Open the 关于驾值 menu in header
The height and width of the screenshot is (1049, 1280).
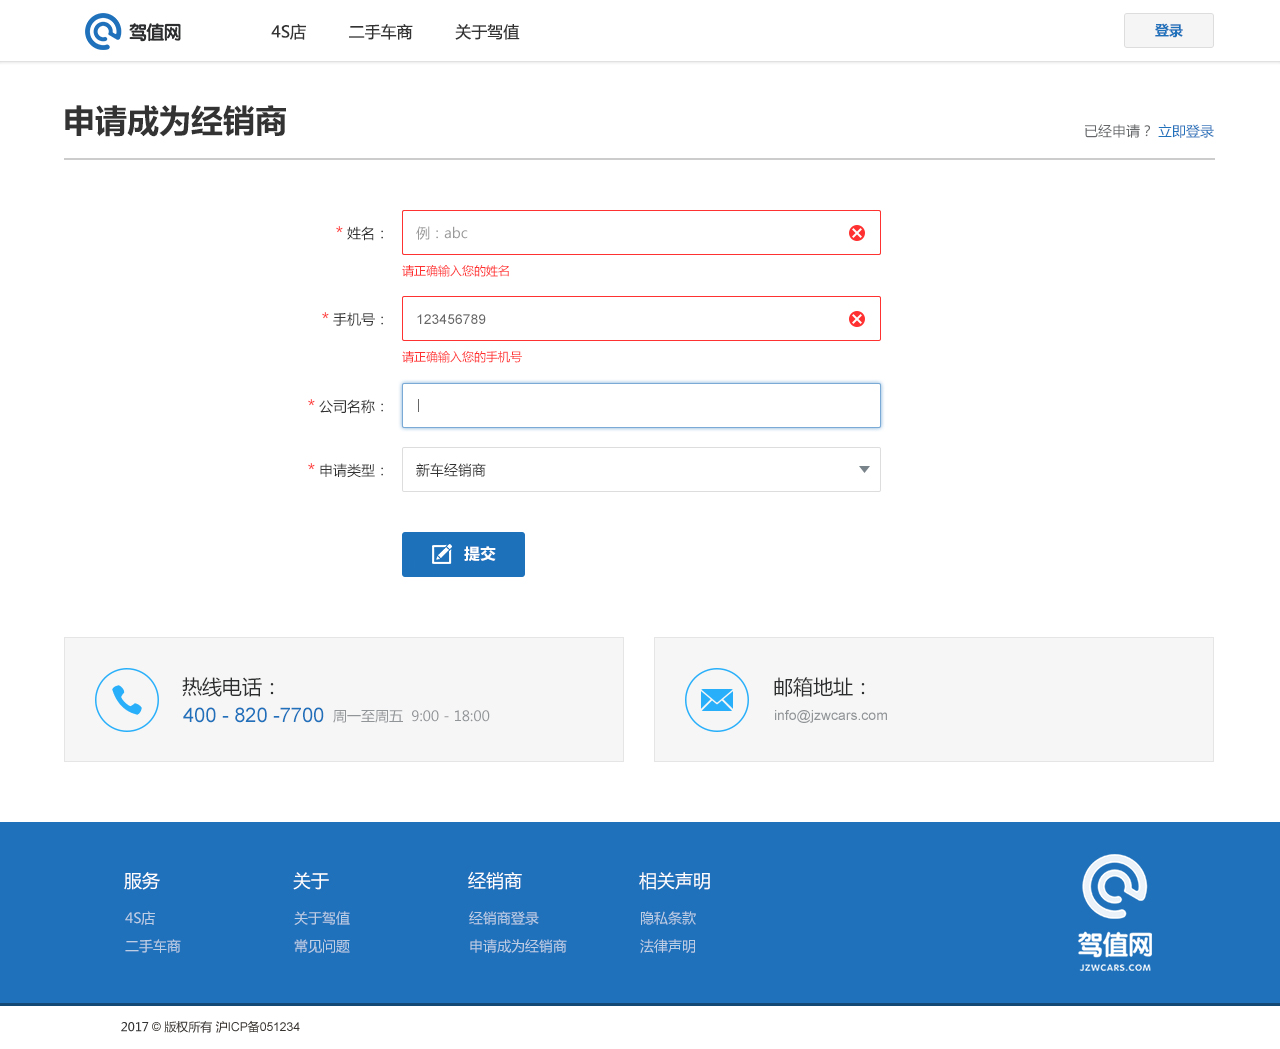[487, 32]
